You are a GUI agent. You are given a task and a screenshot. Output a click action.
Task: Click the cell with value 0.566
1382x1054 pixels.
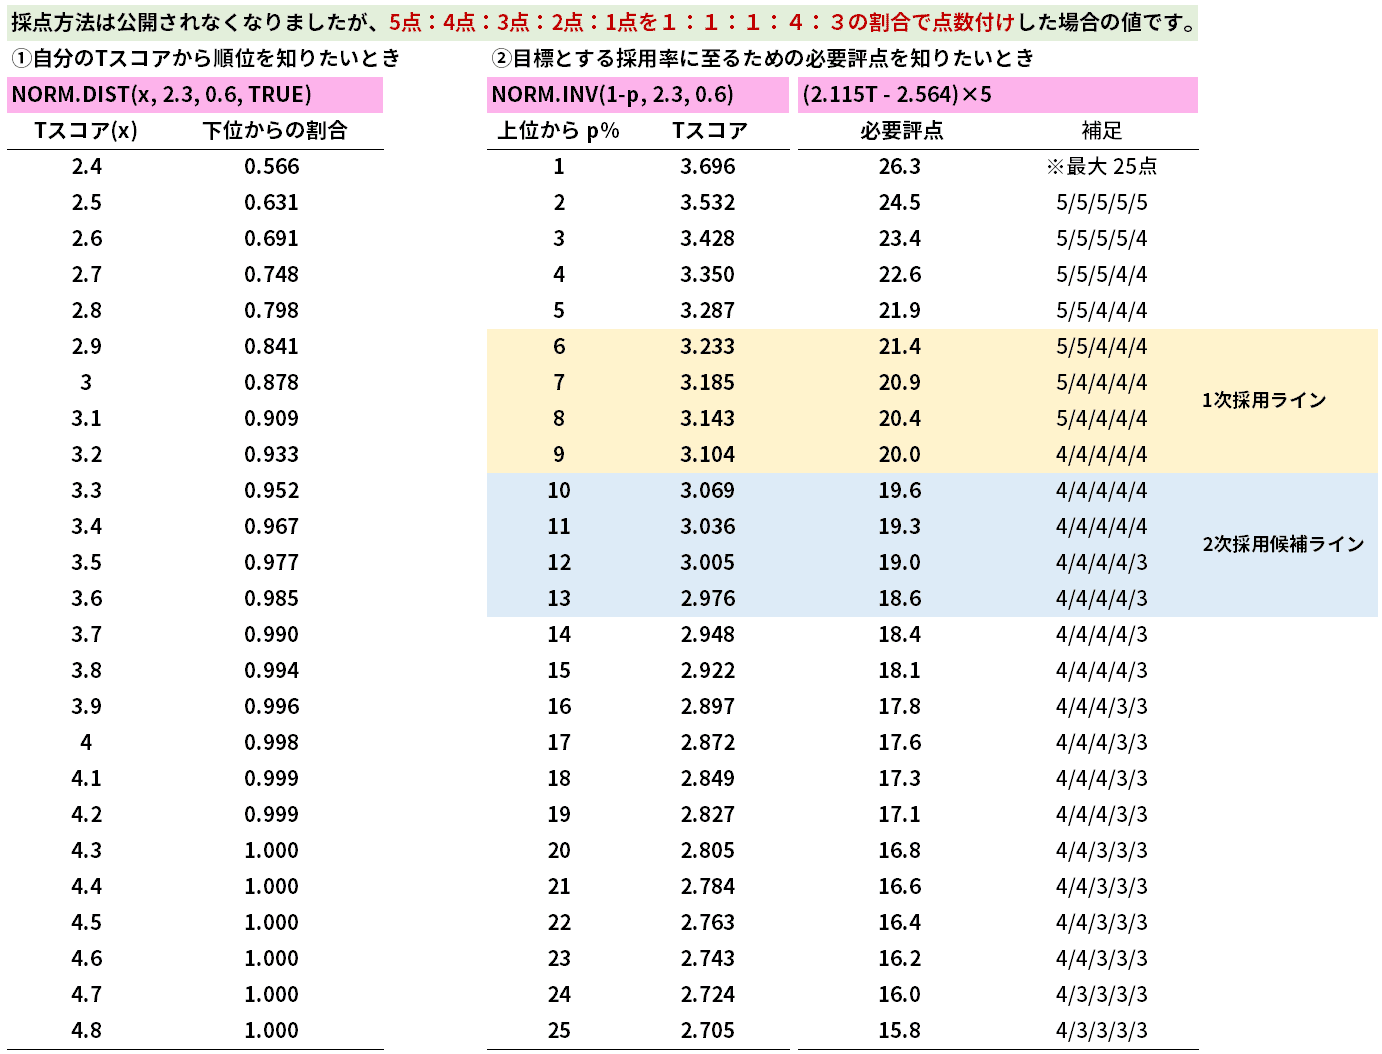tap(271, 167)
